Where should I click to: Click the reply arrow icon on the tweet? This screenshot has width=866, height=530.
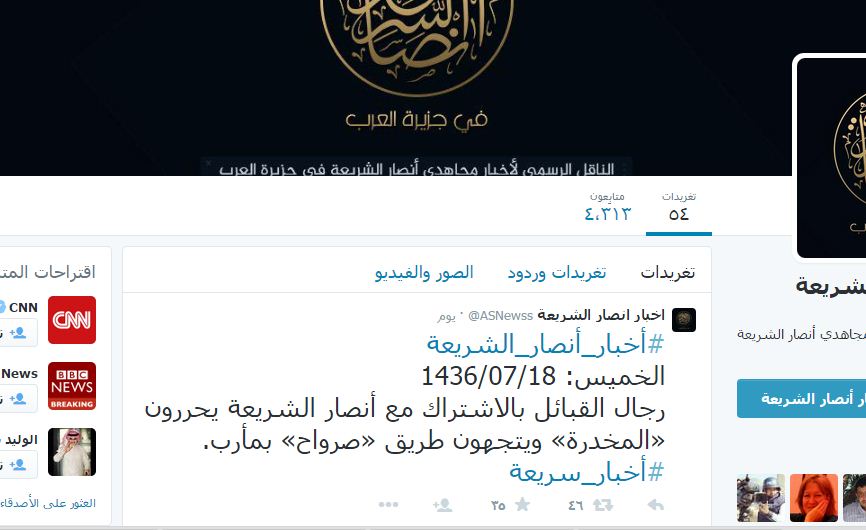[x=655, y=505]
